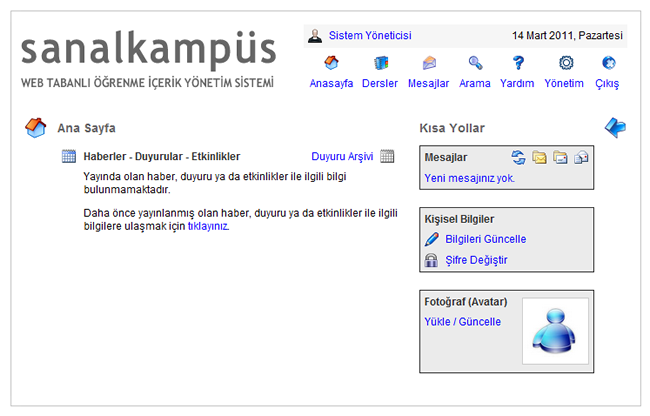Click the blue calendar icon beside Haberler heading
650x416 pixels.
(69, 156)
